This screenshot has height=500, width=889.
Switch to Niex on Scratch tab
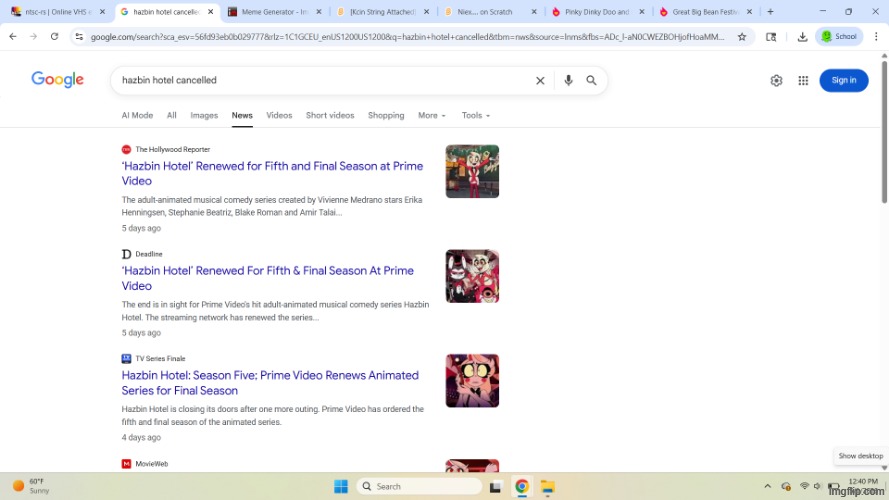point(485,11)
